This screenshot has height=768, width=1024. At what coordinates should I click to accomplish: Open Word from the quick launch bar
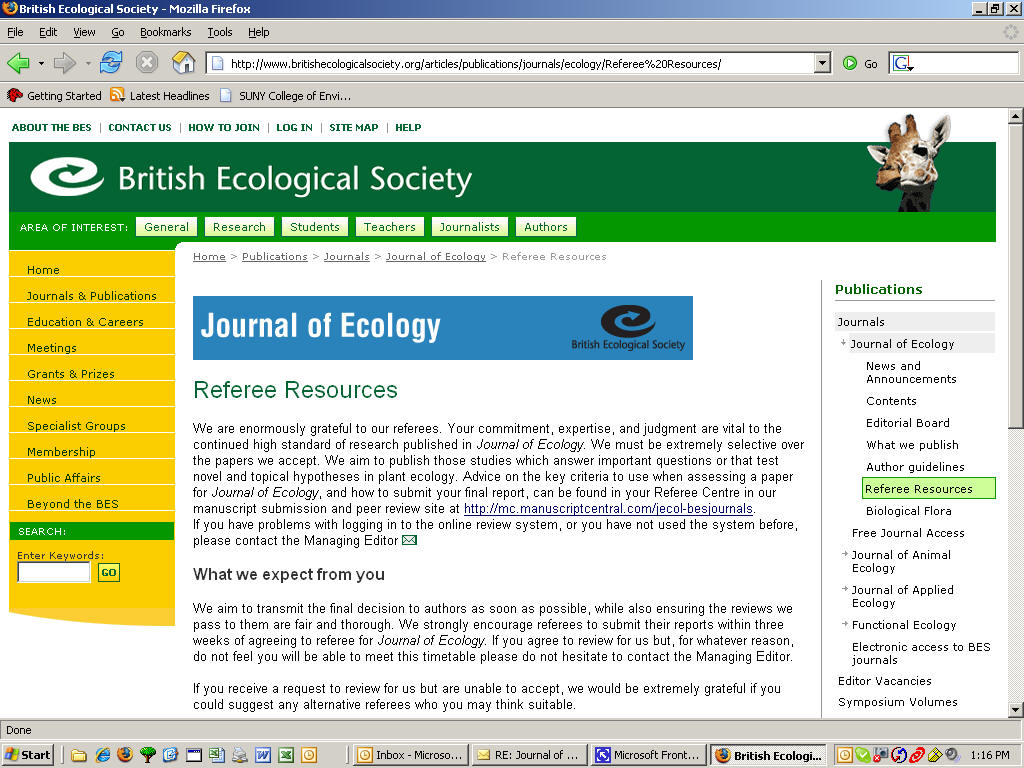263,755
